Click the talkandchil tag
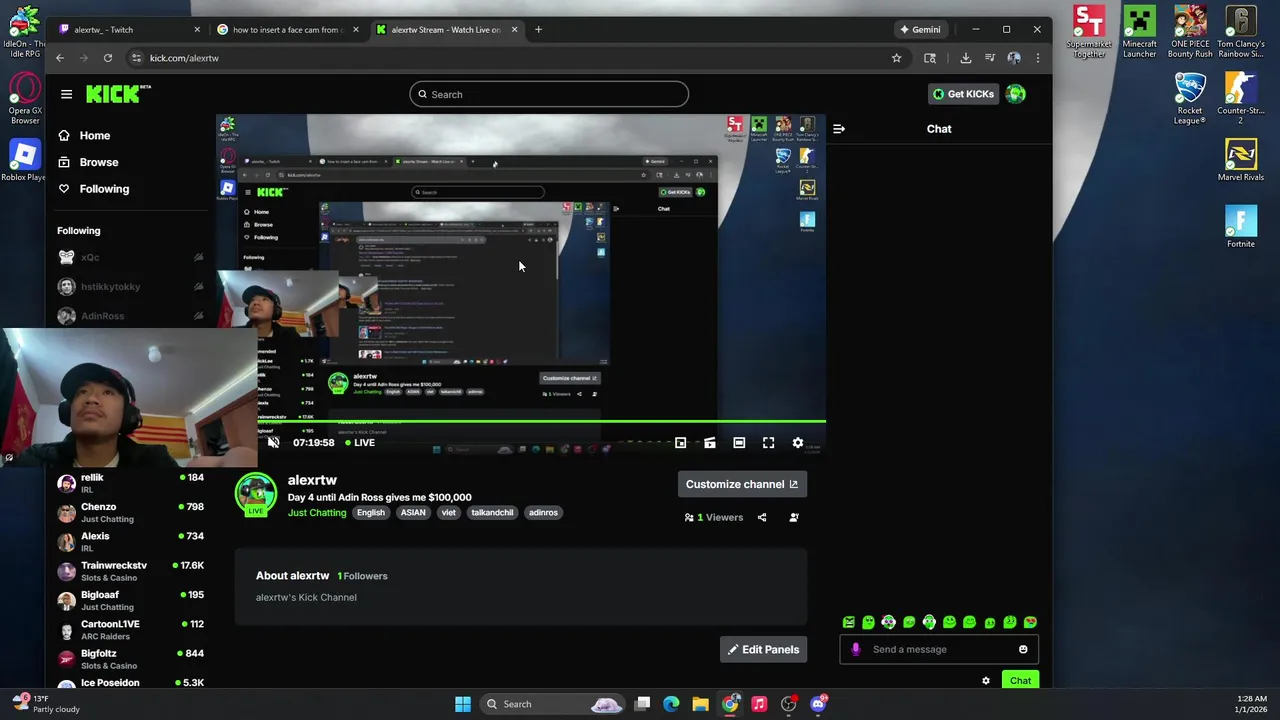The width and height of the screenshot is (1280, 720). pos(491,512)
